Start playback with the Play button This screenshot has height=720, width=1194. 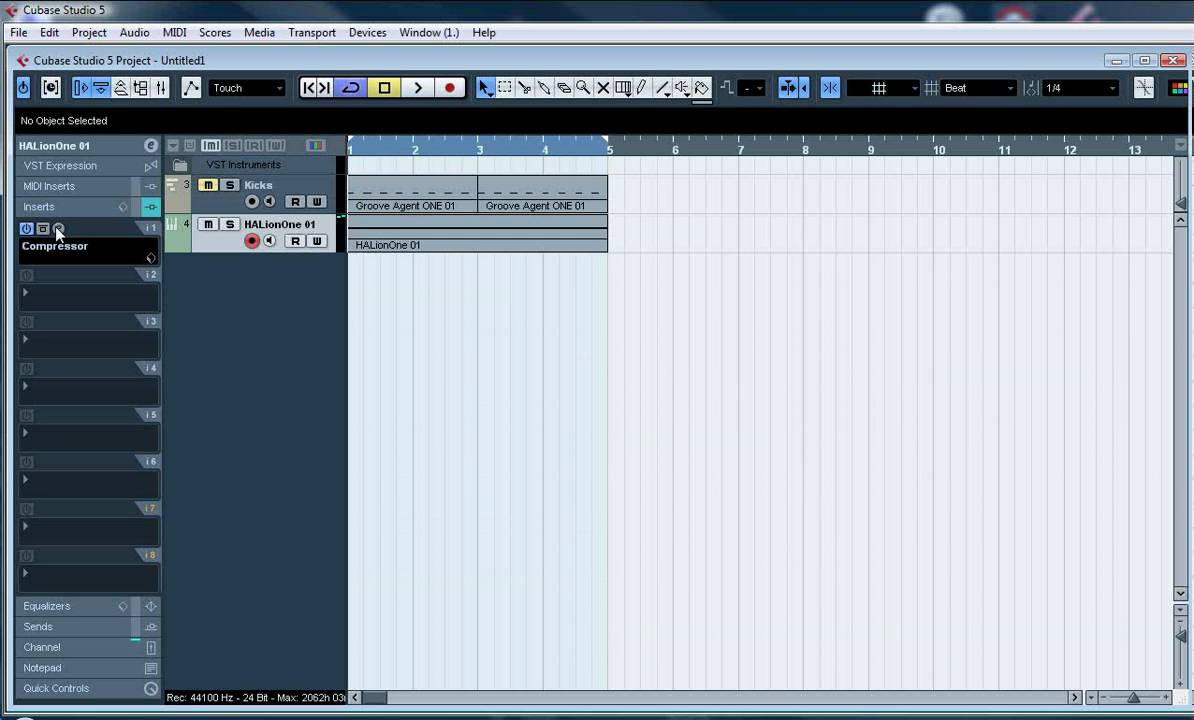point(417,88)
